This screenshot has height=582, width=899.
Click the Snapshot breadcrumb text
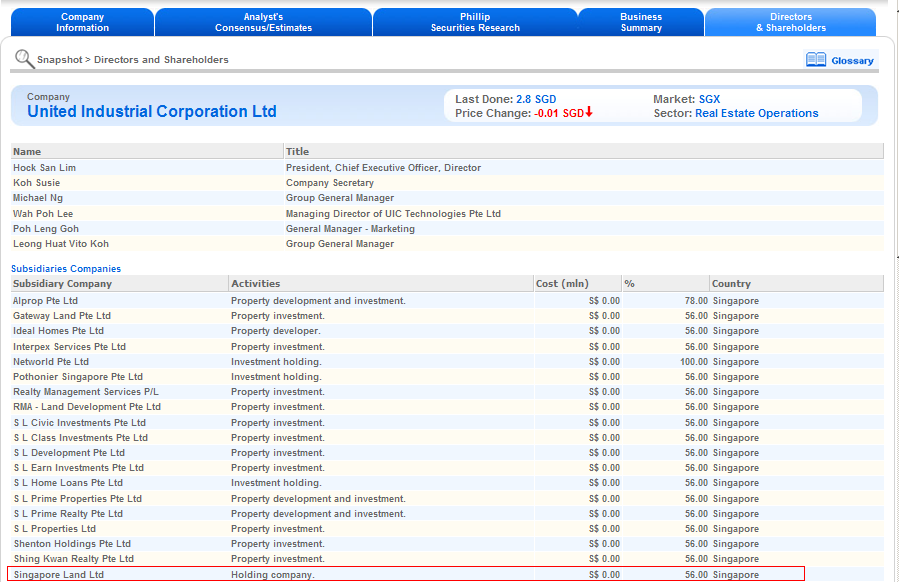pyautogui.click(x=60, y=60)
